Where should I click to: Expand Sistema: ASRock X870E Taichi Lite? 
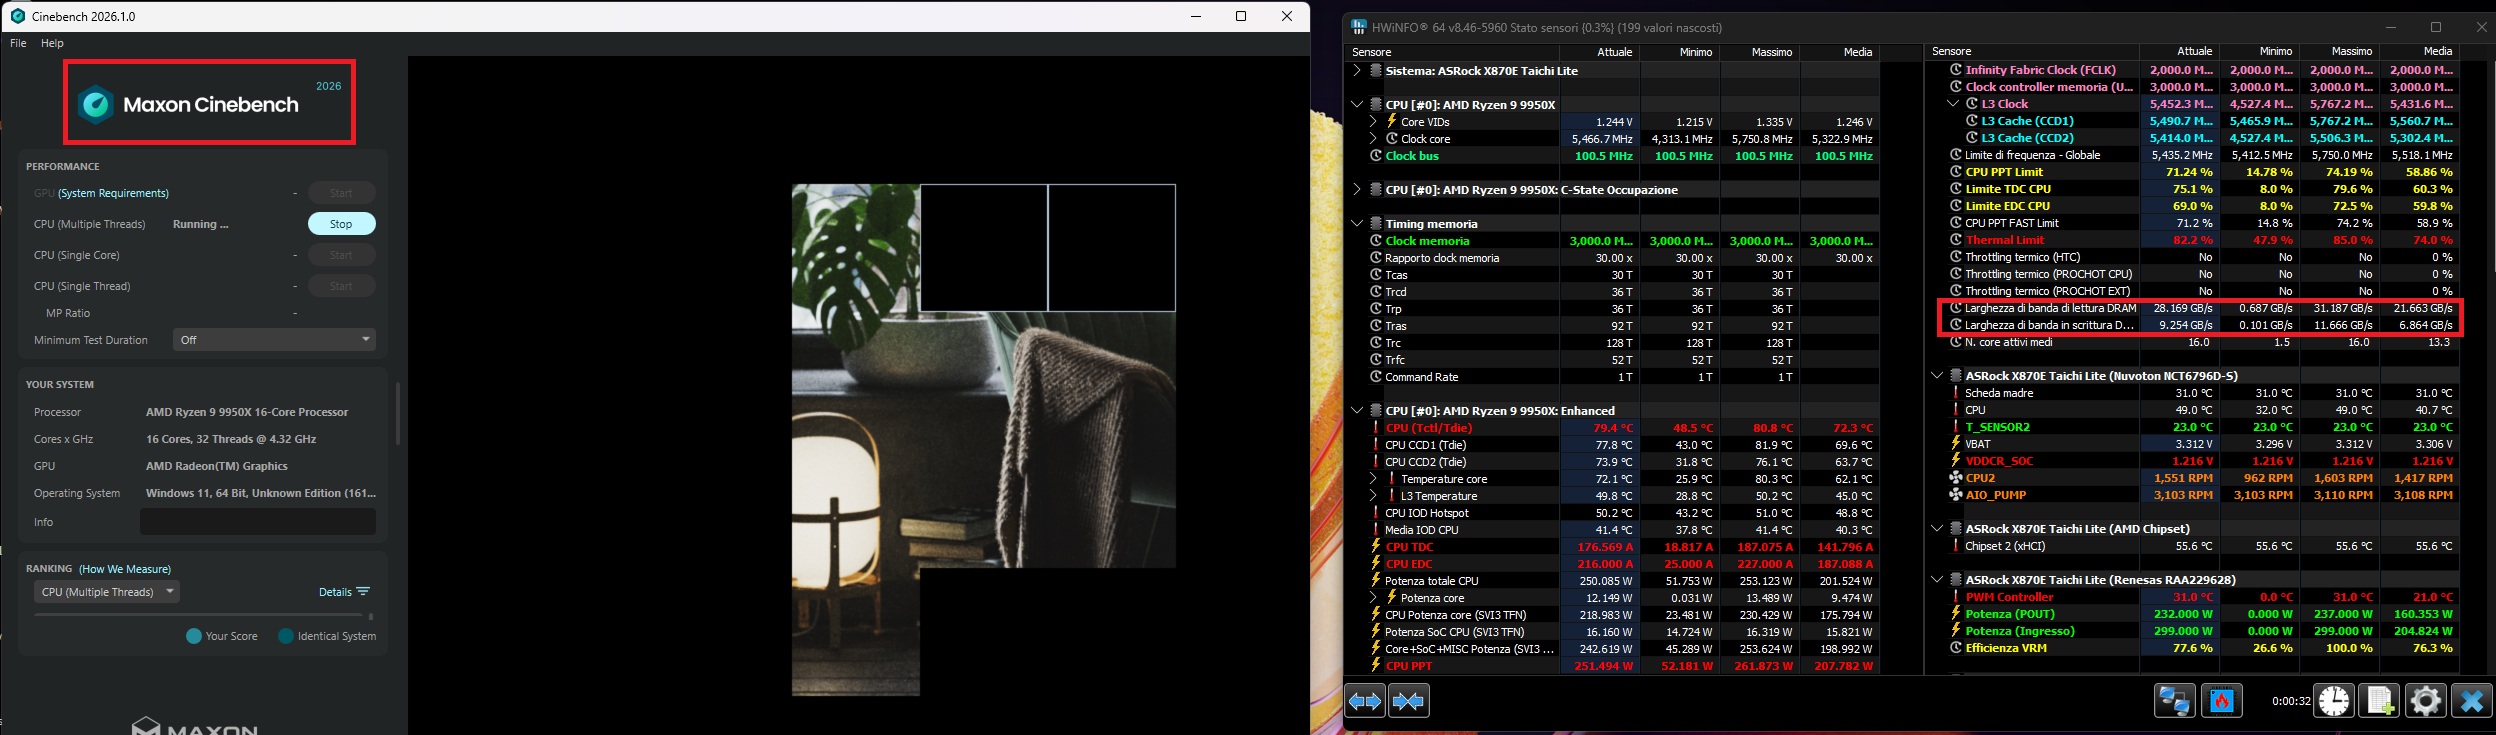point(1357,71)
